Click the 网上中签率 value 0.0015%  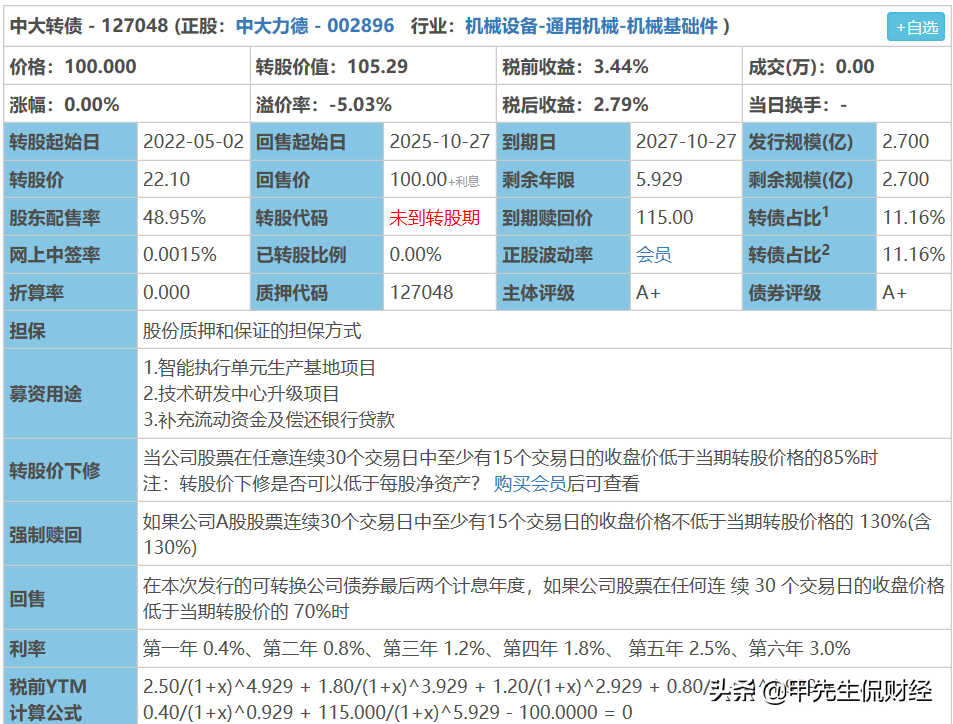coord(180,255)
